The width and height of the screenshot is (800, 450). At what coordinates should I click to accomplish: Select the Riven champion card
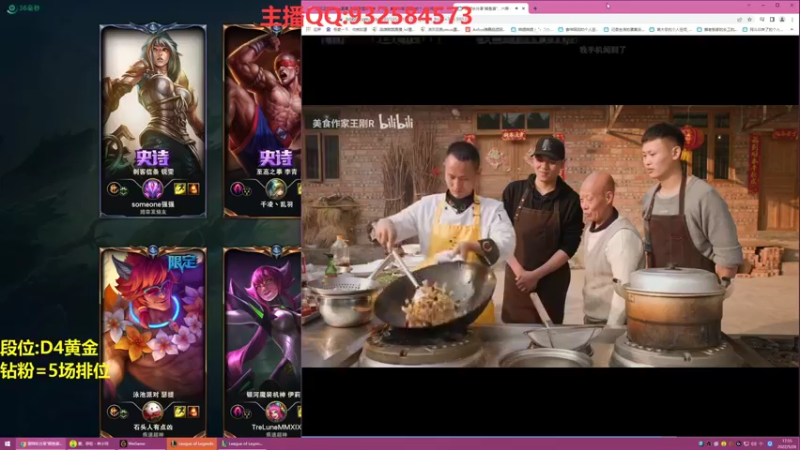153,121
